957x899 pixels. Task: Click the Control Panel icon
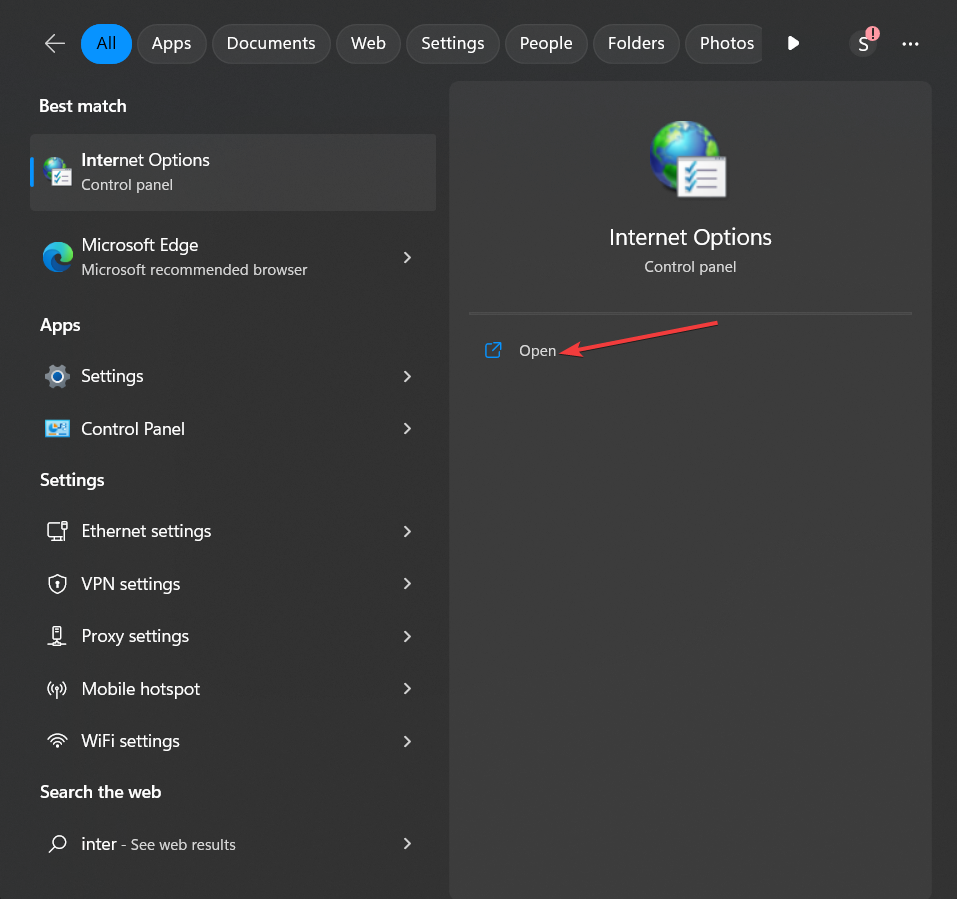[x=57, y=428]
